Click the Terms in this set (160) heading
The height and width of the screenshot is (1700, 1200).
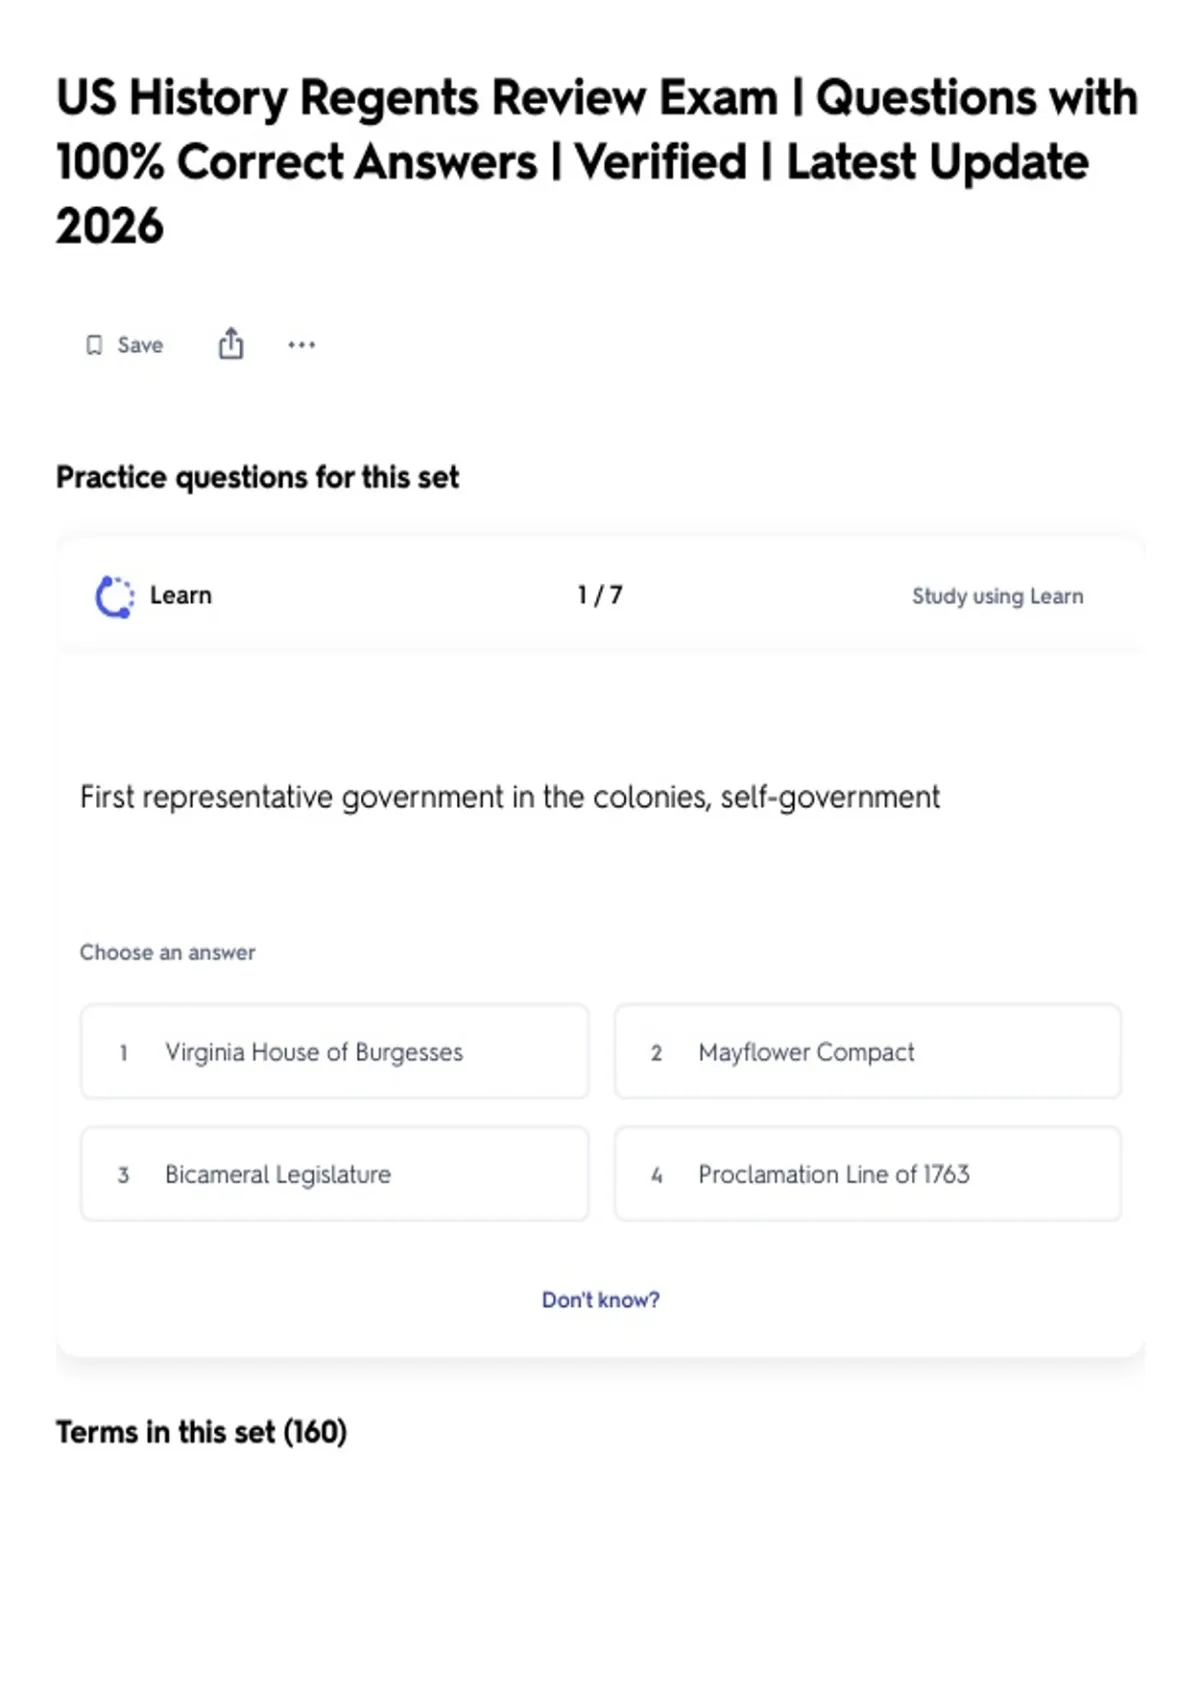[201, 1432]
